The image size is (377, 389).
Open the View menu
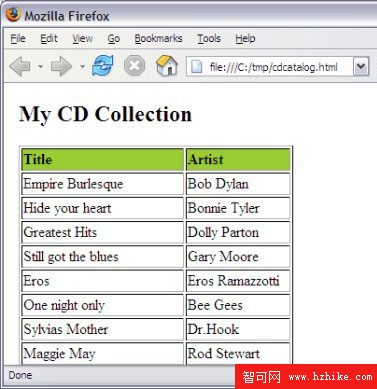click(83, 39)
